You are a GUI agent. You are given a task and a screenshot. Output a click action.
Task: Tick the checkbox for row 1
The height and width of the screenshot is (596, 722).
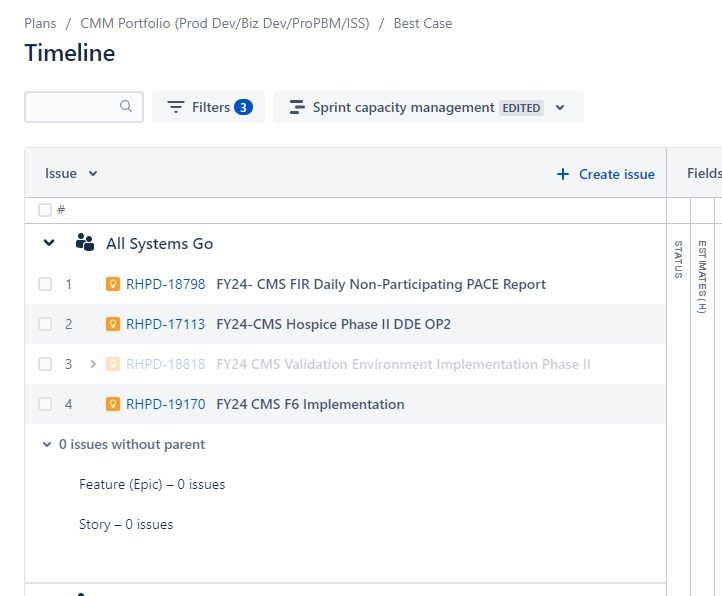45,284
